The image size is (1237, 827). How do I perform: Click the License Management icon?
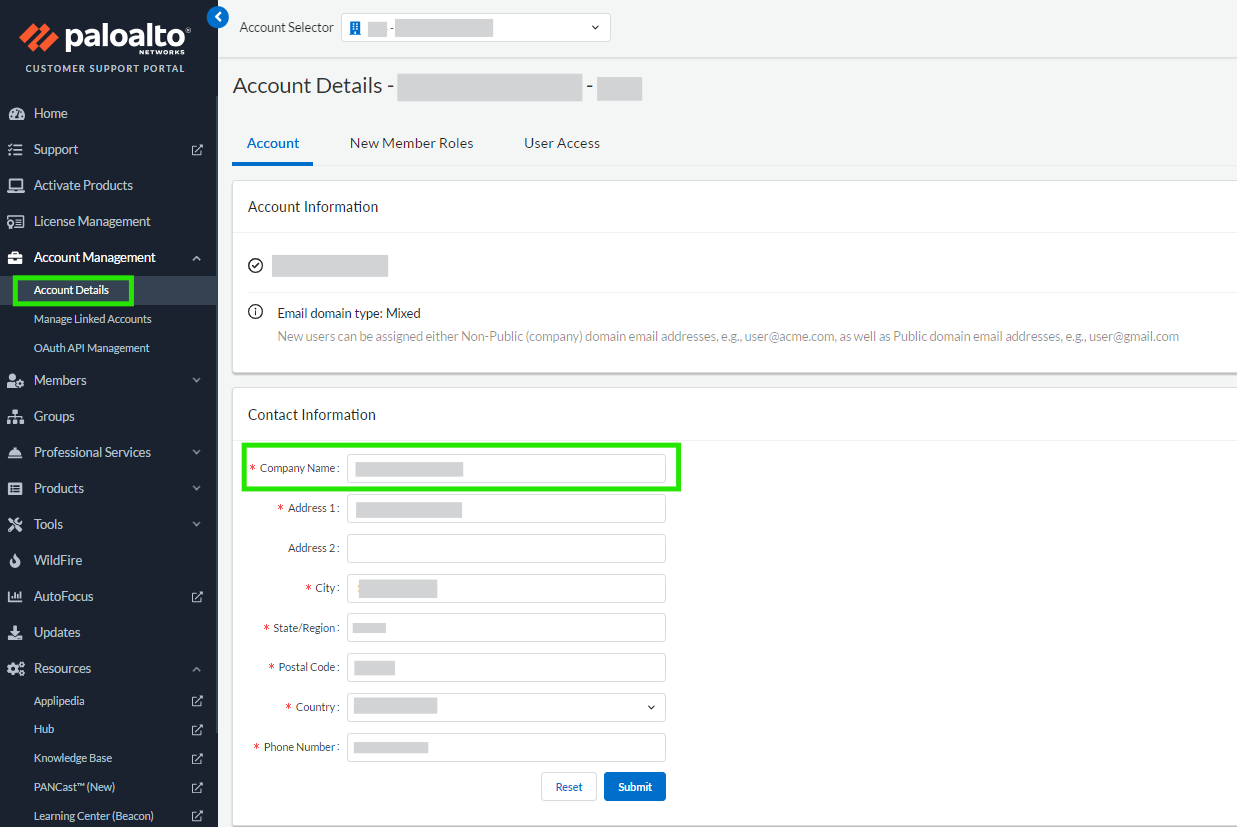click(16, 222)
